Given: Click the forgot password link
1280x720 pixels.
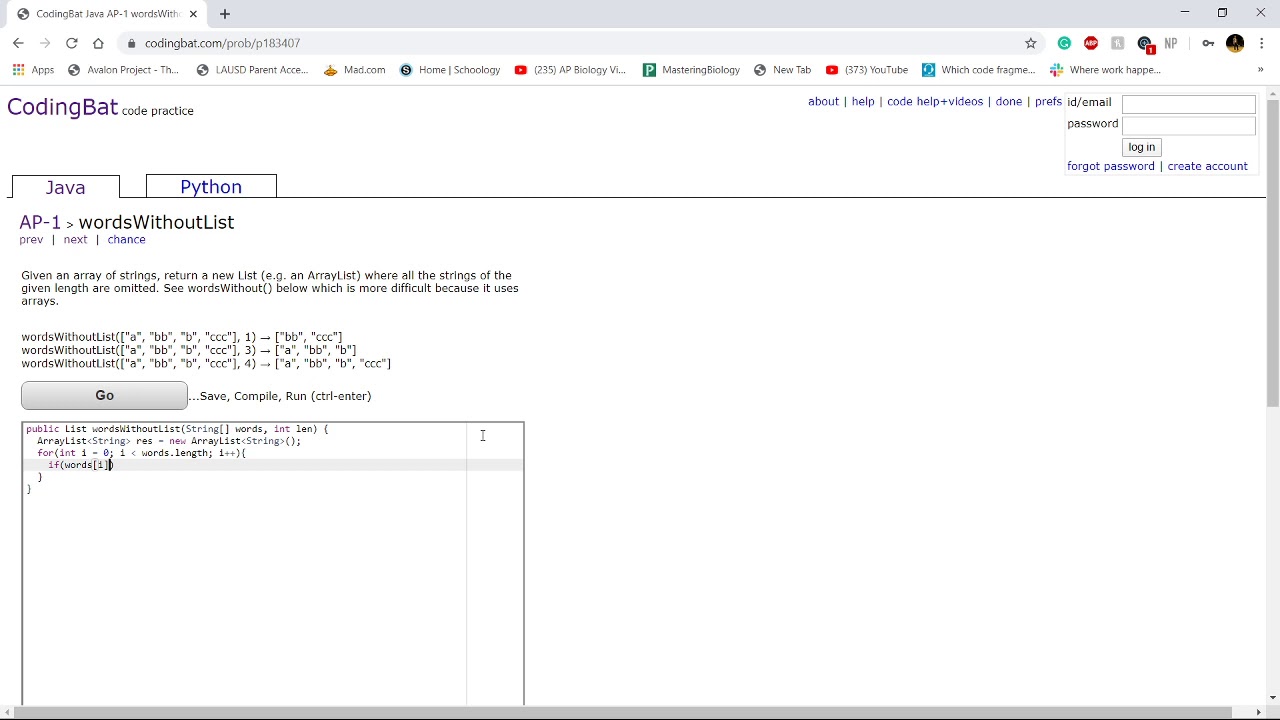Looking at the screenshot, I should click(x=1111, y=166).
